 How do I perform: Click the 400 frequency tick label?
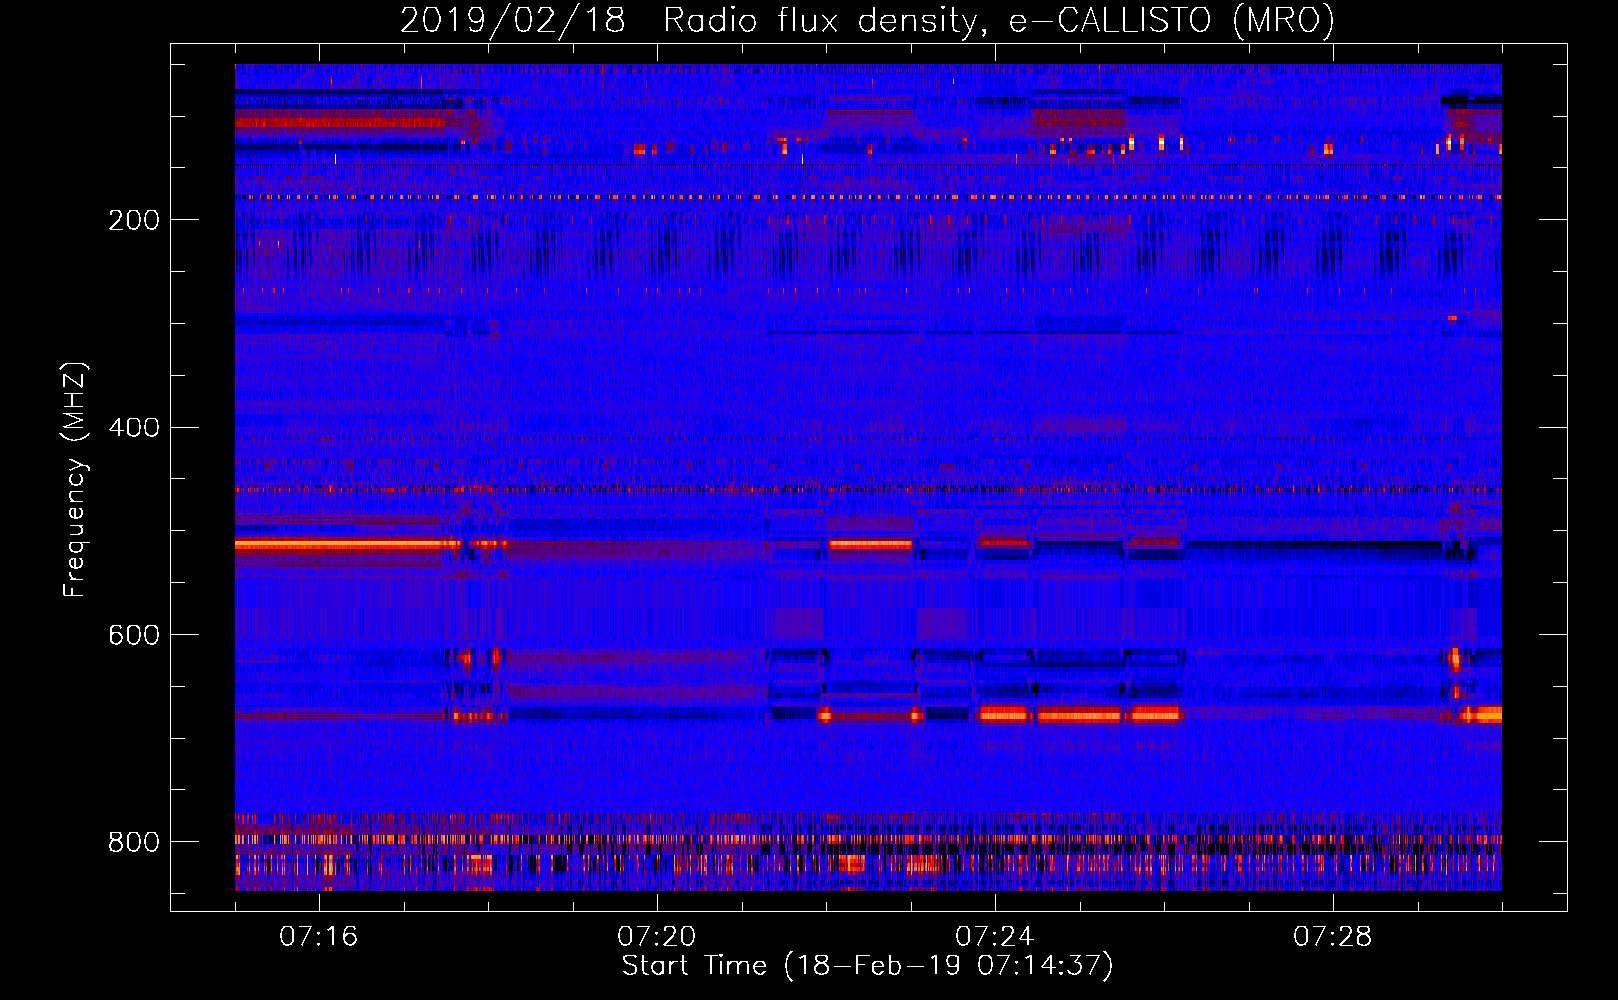tap(134, 428)
